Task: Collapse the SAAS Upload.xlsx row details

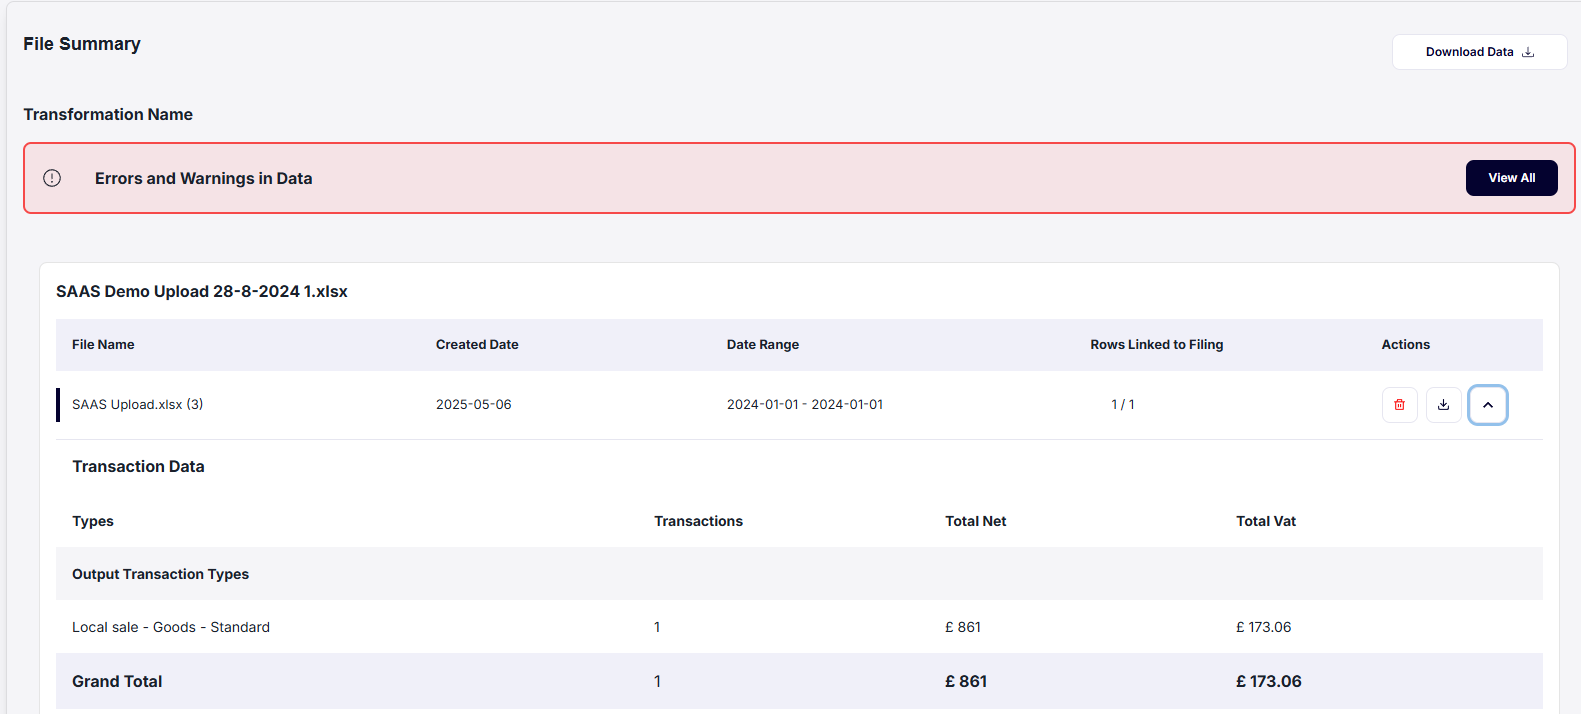Action: click(1487, 405)
